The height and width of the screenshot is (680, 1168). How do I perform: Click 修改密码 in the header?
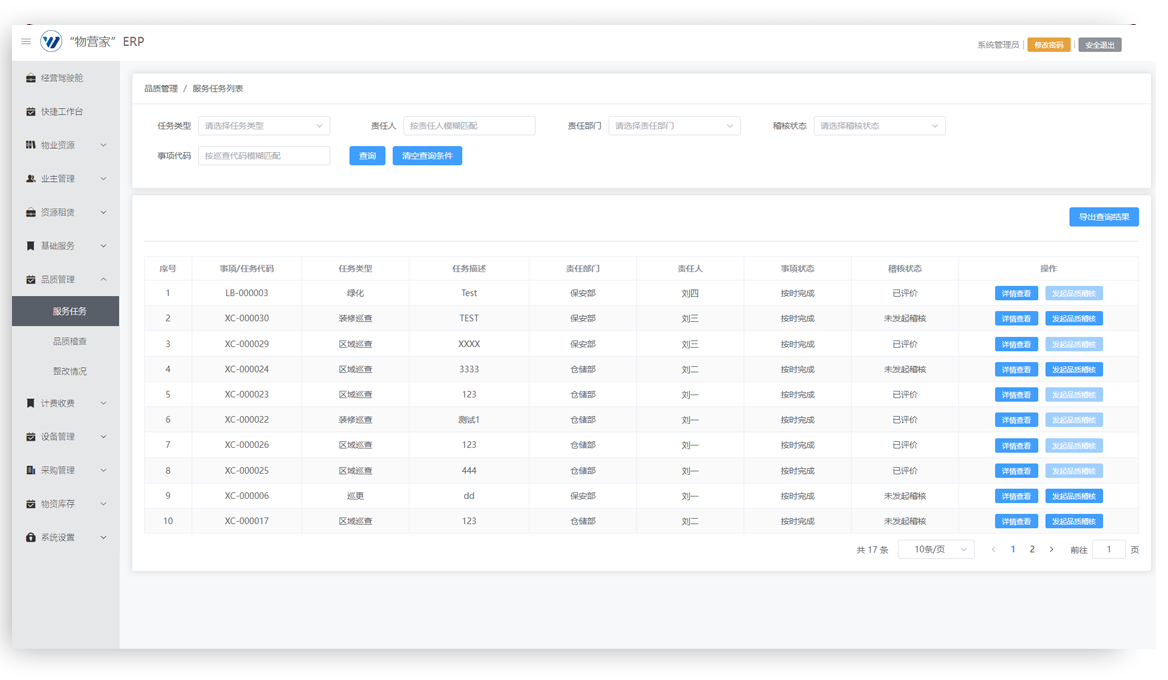(x=1048, y=45)
